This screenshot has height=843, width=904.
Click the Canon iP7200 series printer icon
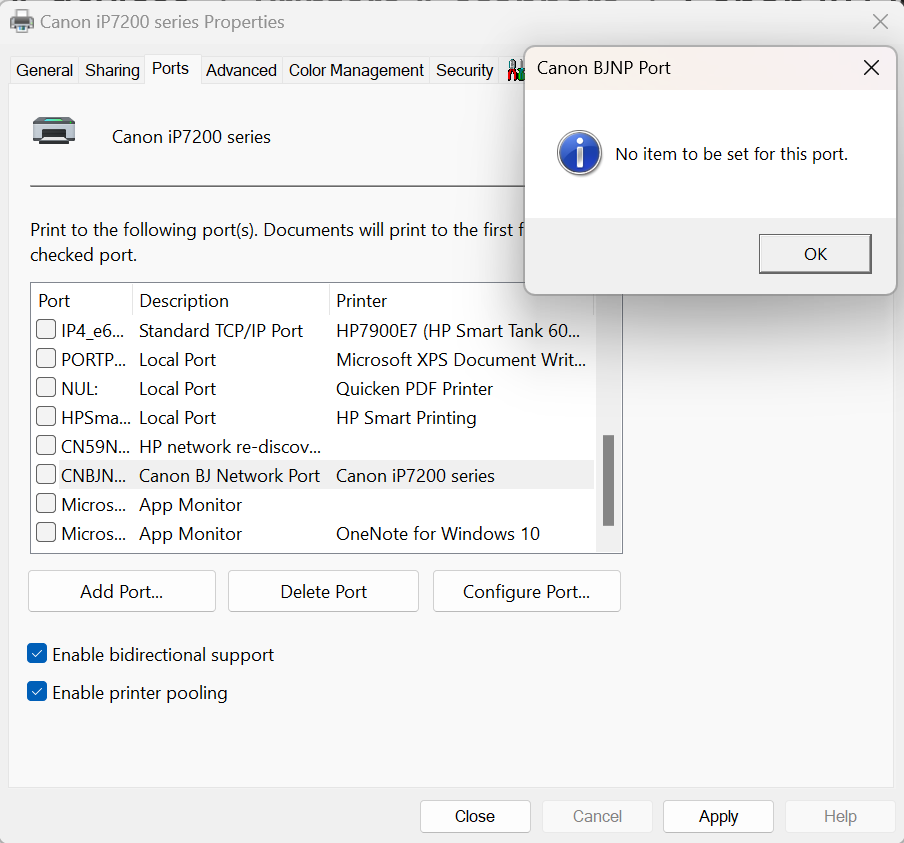tap(53, 131)
